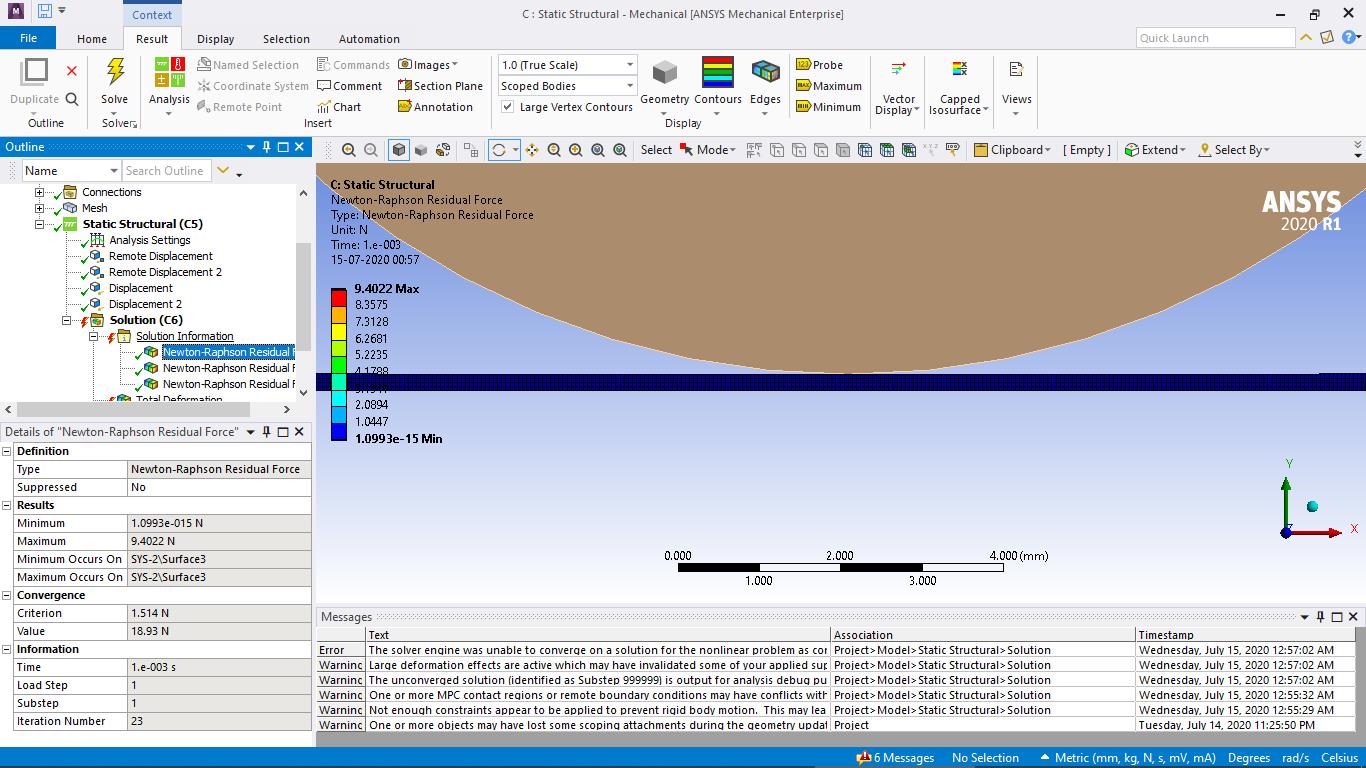Click the 6 Messages status bar entry
The image size is (1366, 768).
[x=896, y=758]
